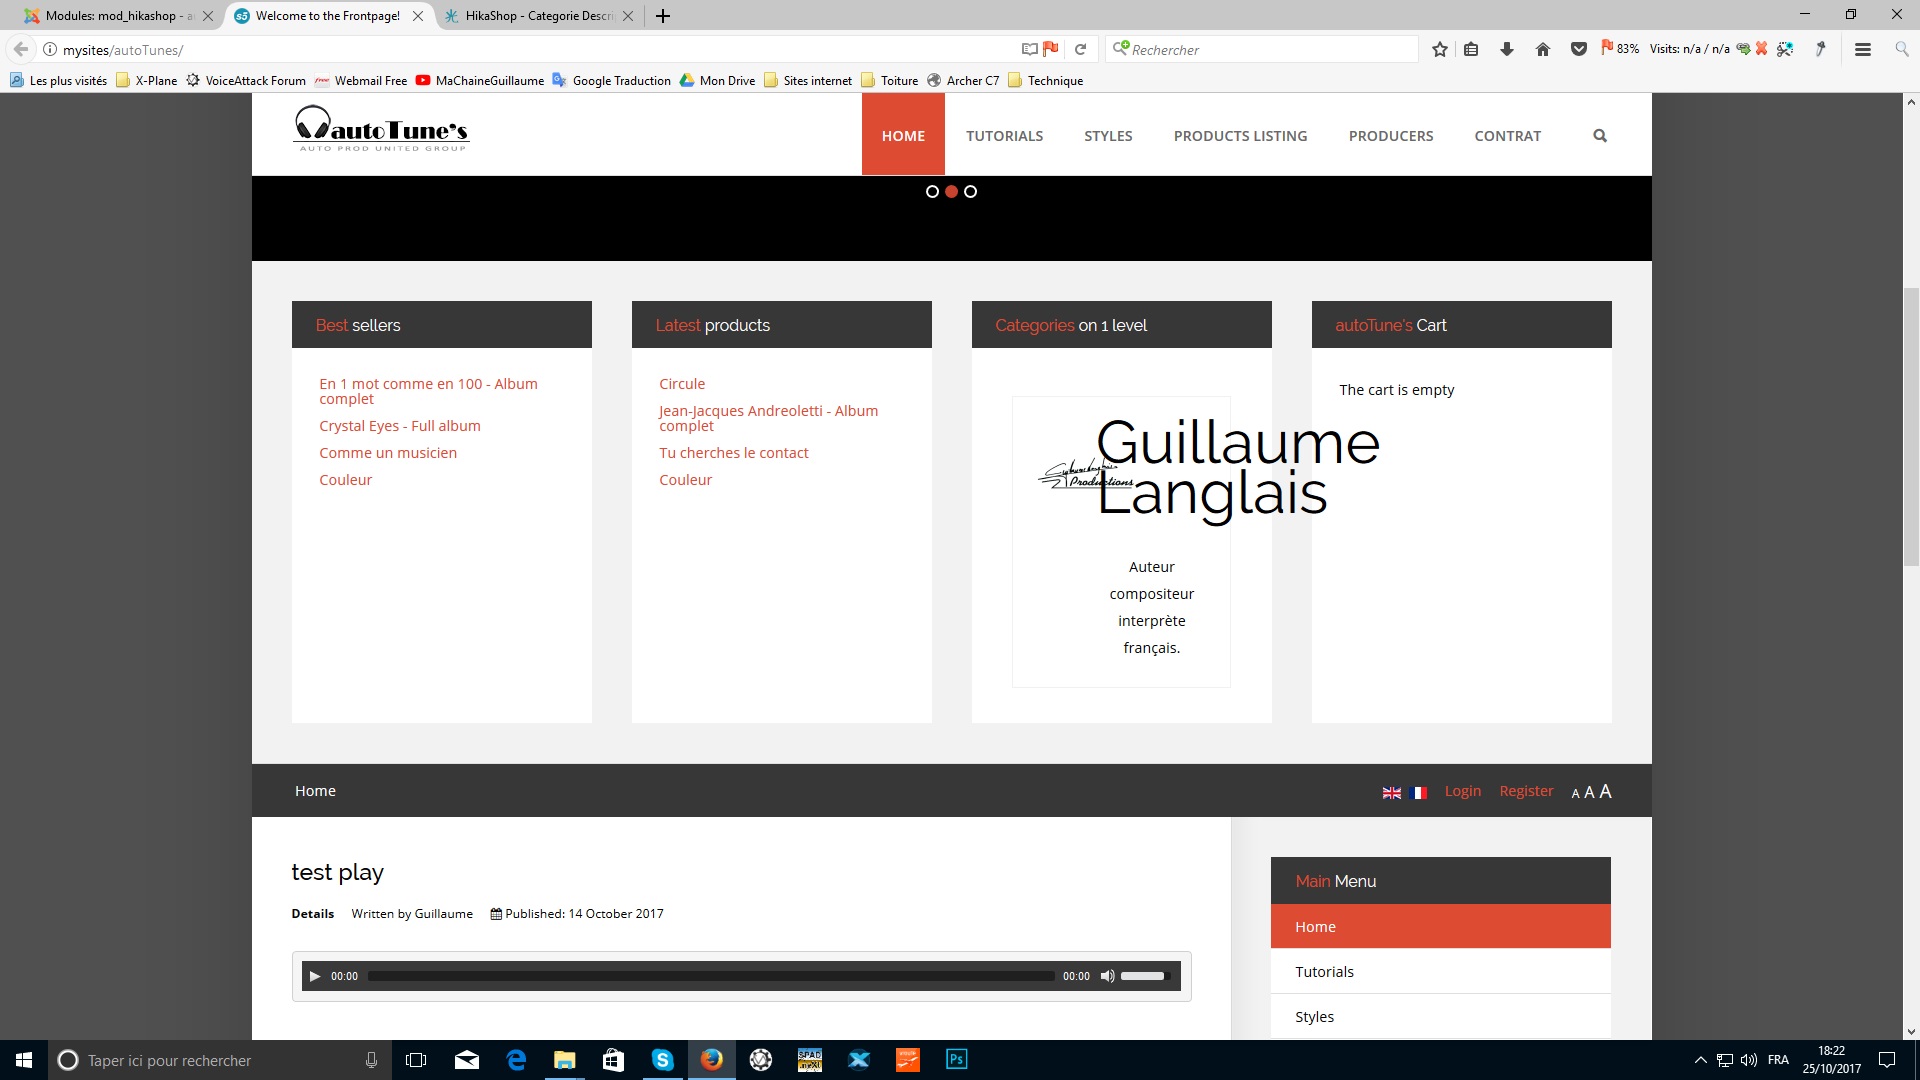Image resolution: width=1920 pixels, height=1080 pixels.
Task: Mute the audio player
Action: [x=1107, y=976]
